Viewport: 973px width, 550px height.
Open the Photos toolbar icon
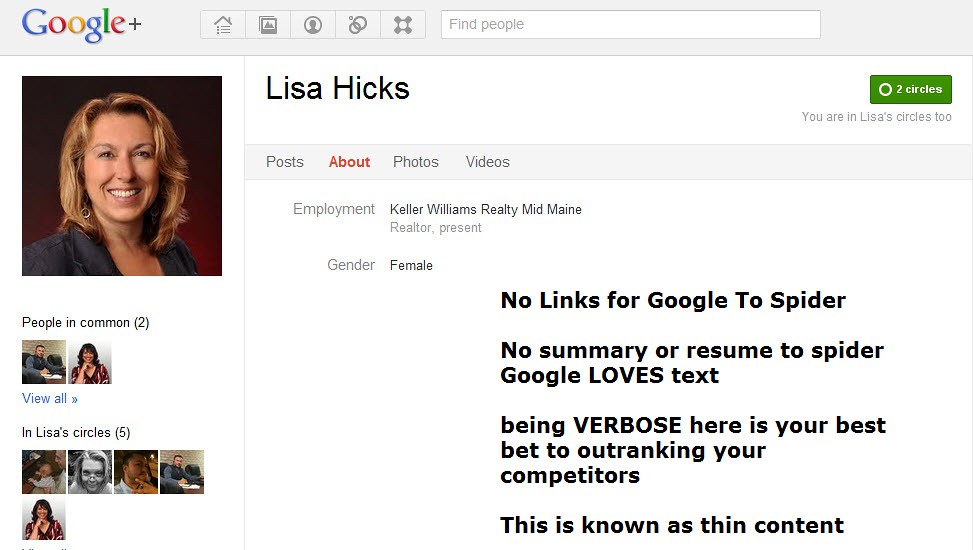click(268, 25)
